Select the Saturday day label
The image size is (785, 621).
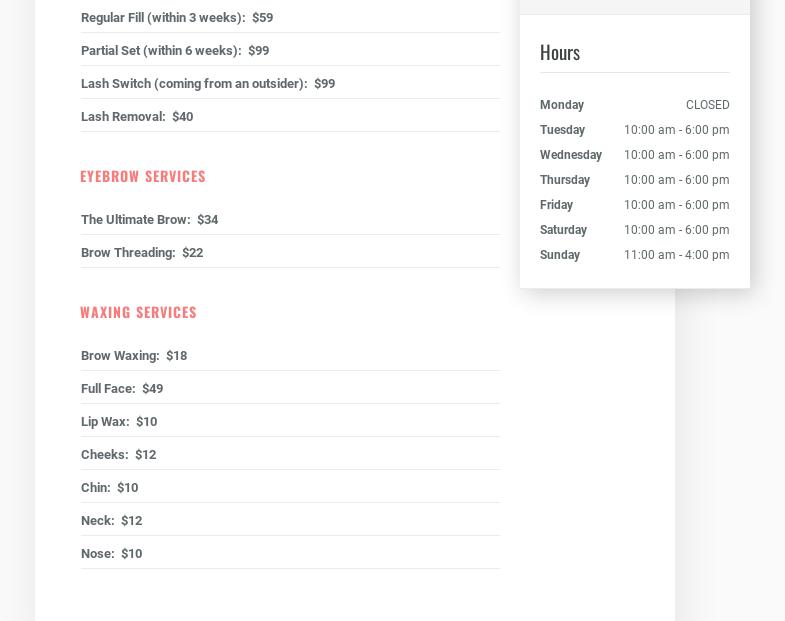(563, 230)
